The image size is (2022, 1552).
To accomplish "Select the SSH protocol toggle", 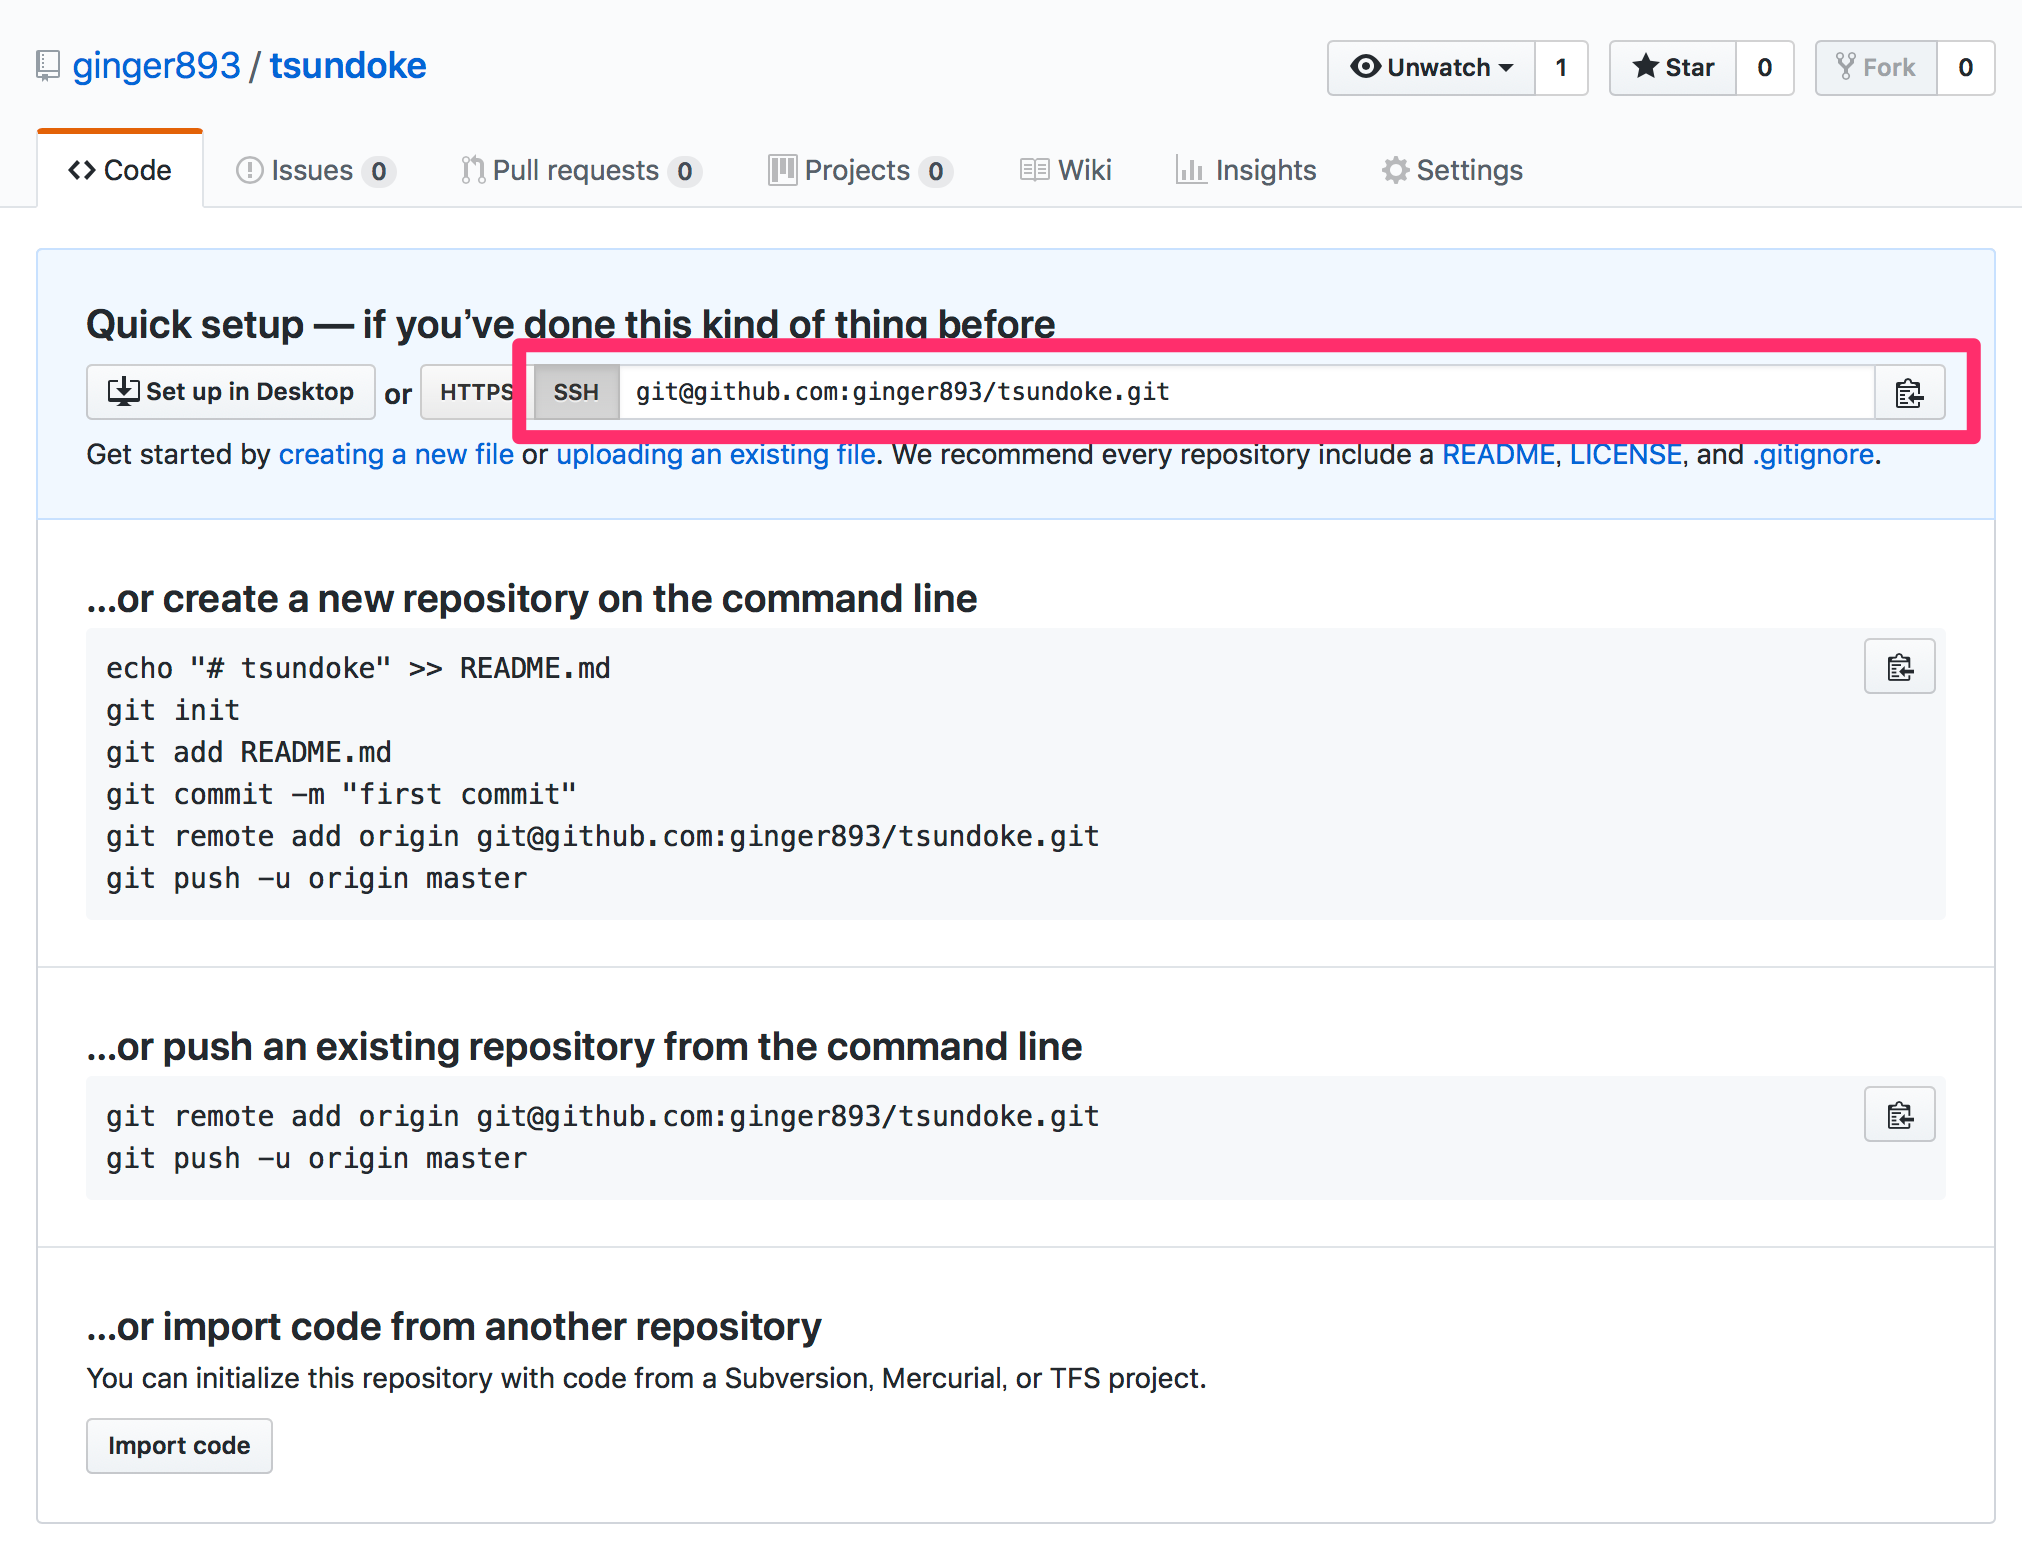I will pyautogui.click(x=576, y=392).
